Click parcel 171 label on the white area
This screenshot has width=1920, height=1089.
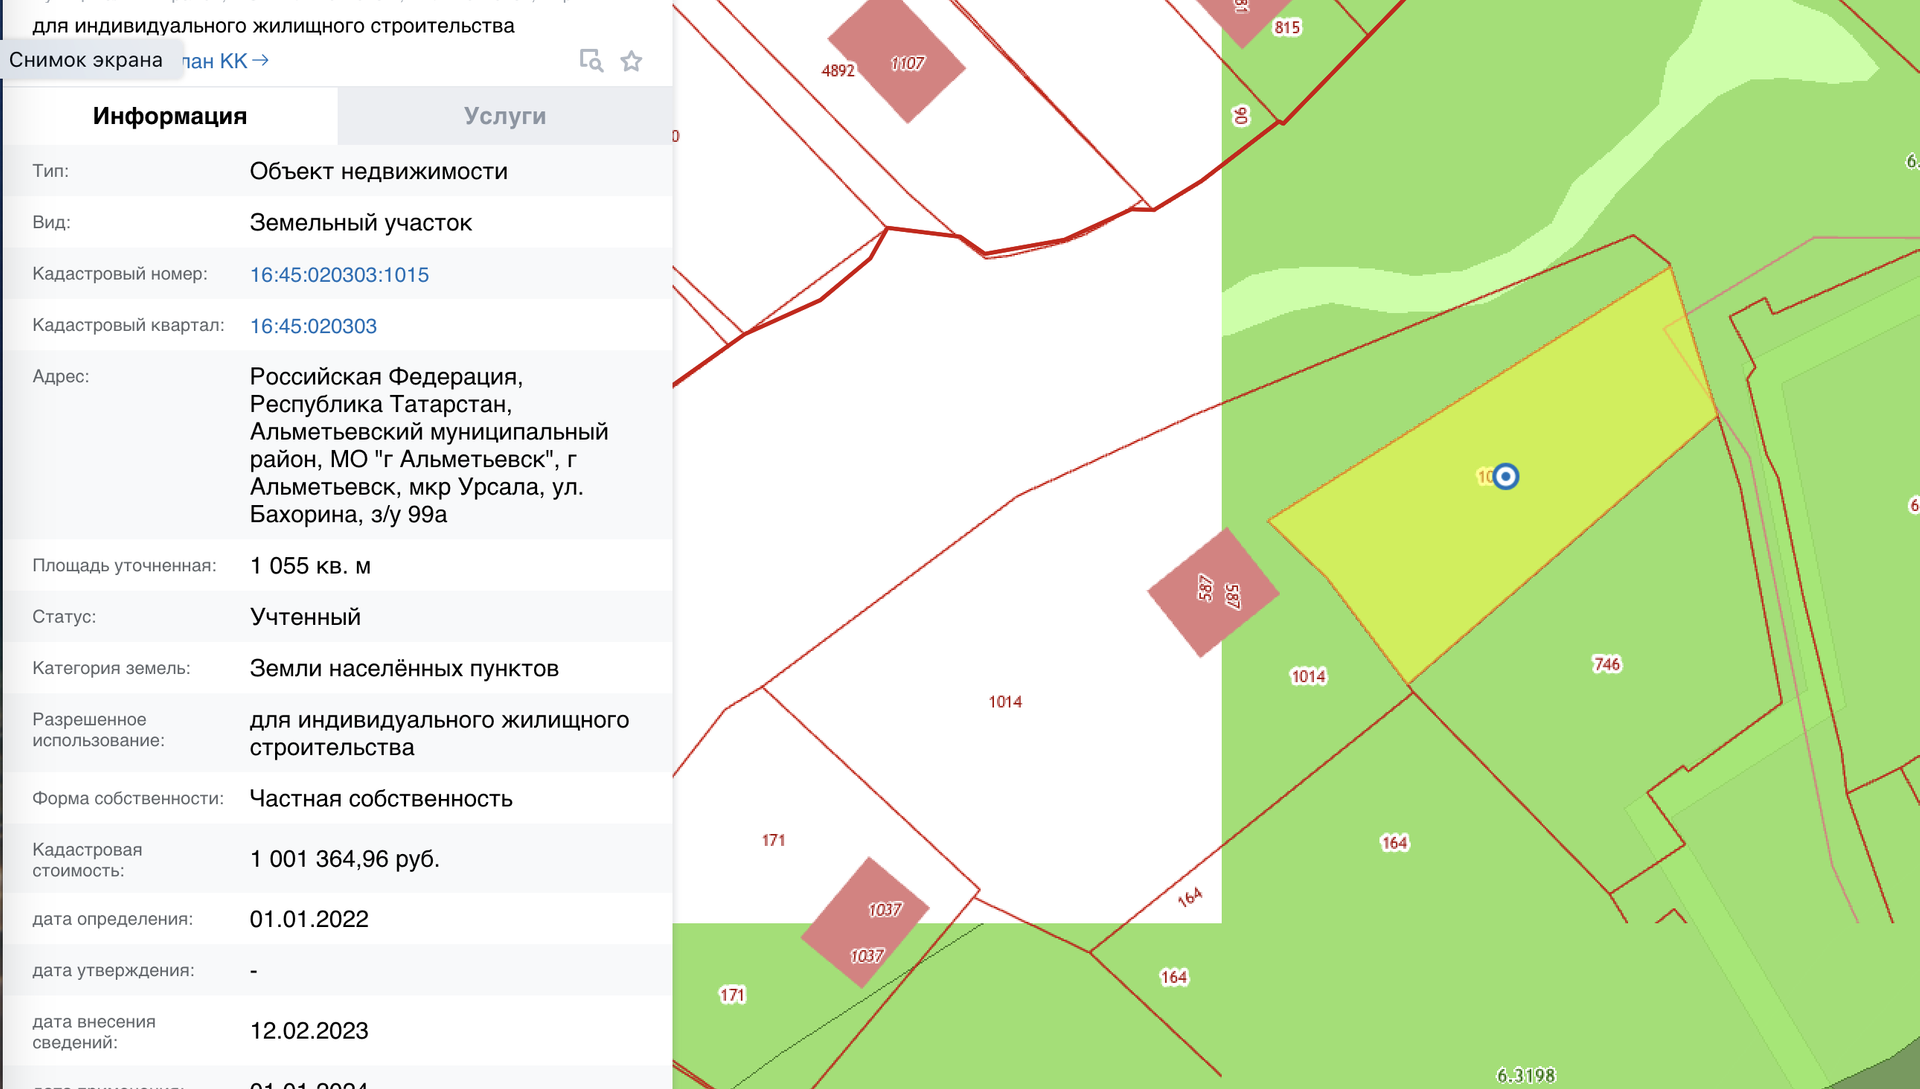(773, 840)
